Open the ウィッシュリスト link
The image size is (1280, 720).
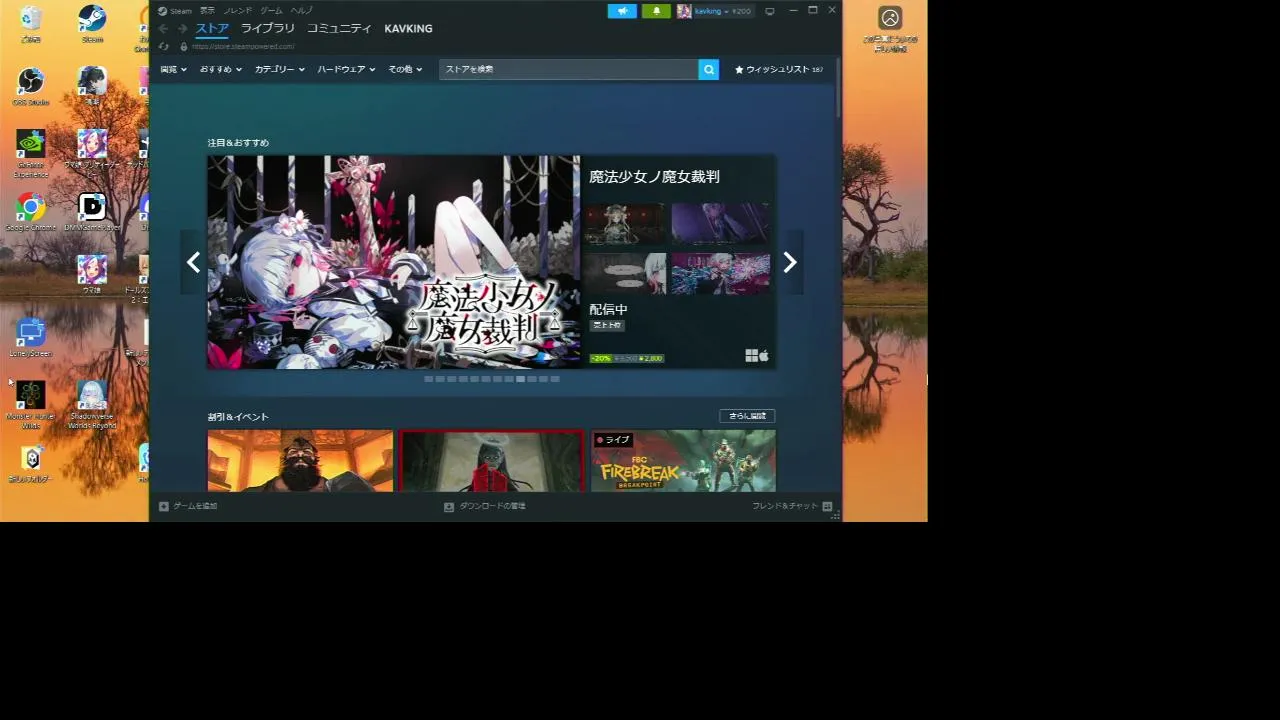tap(779, 70)
